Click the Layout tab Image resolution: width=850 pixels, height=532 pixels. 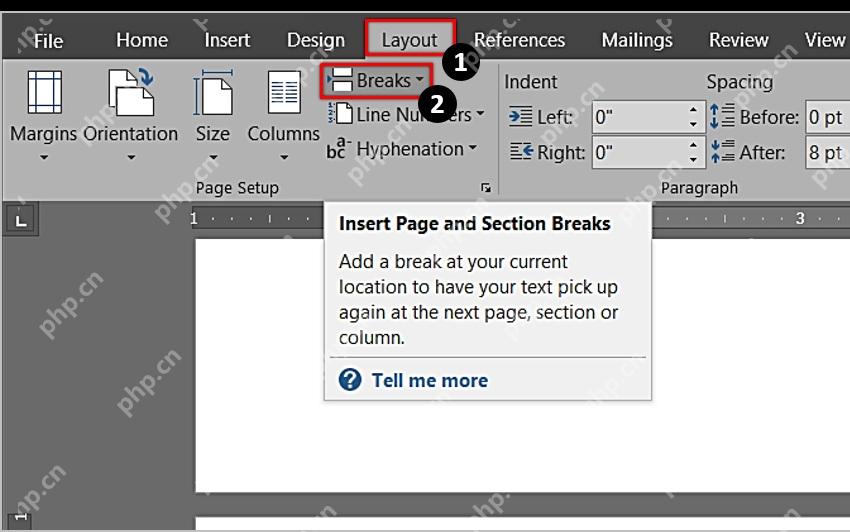pos(409,40)
